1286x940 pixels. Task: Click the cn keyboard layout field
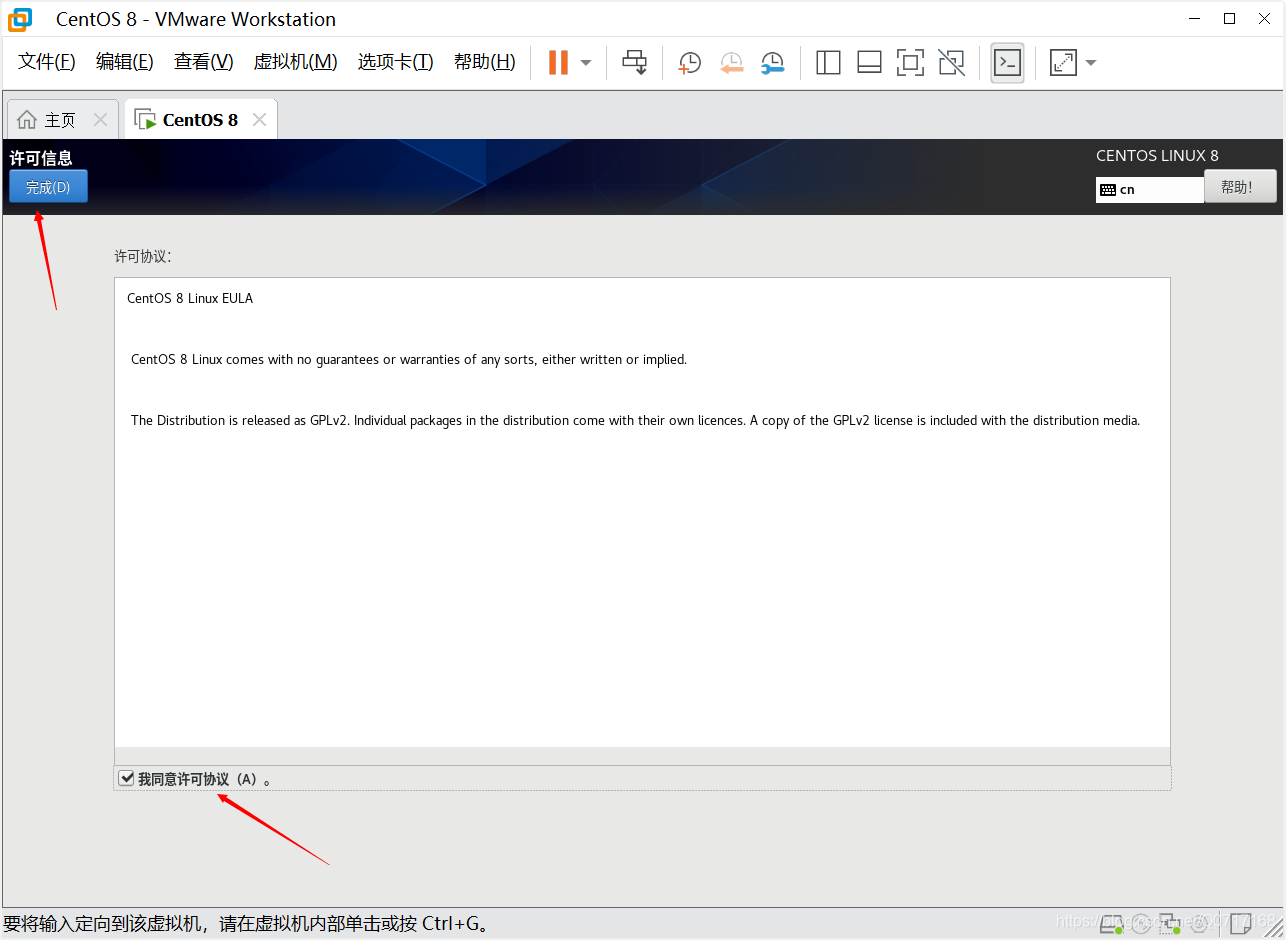[x=1150, y=189]
